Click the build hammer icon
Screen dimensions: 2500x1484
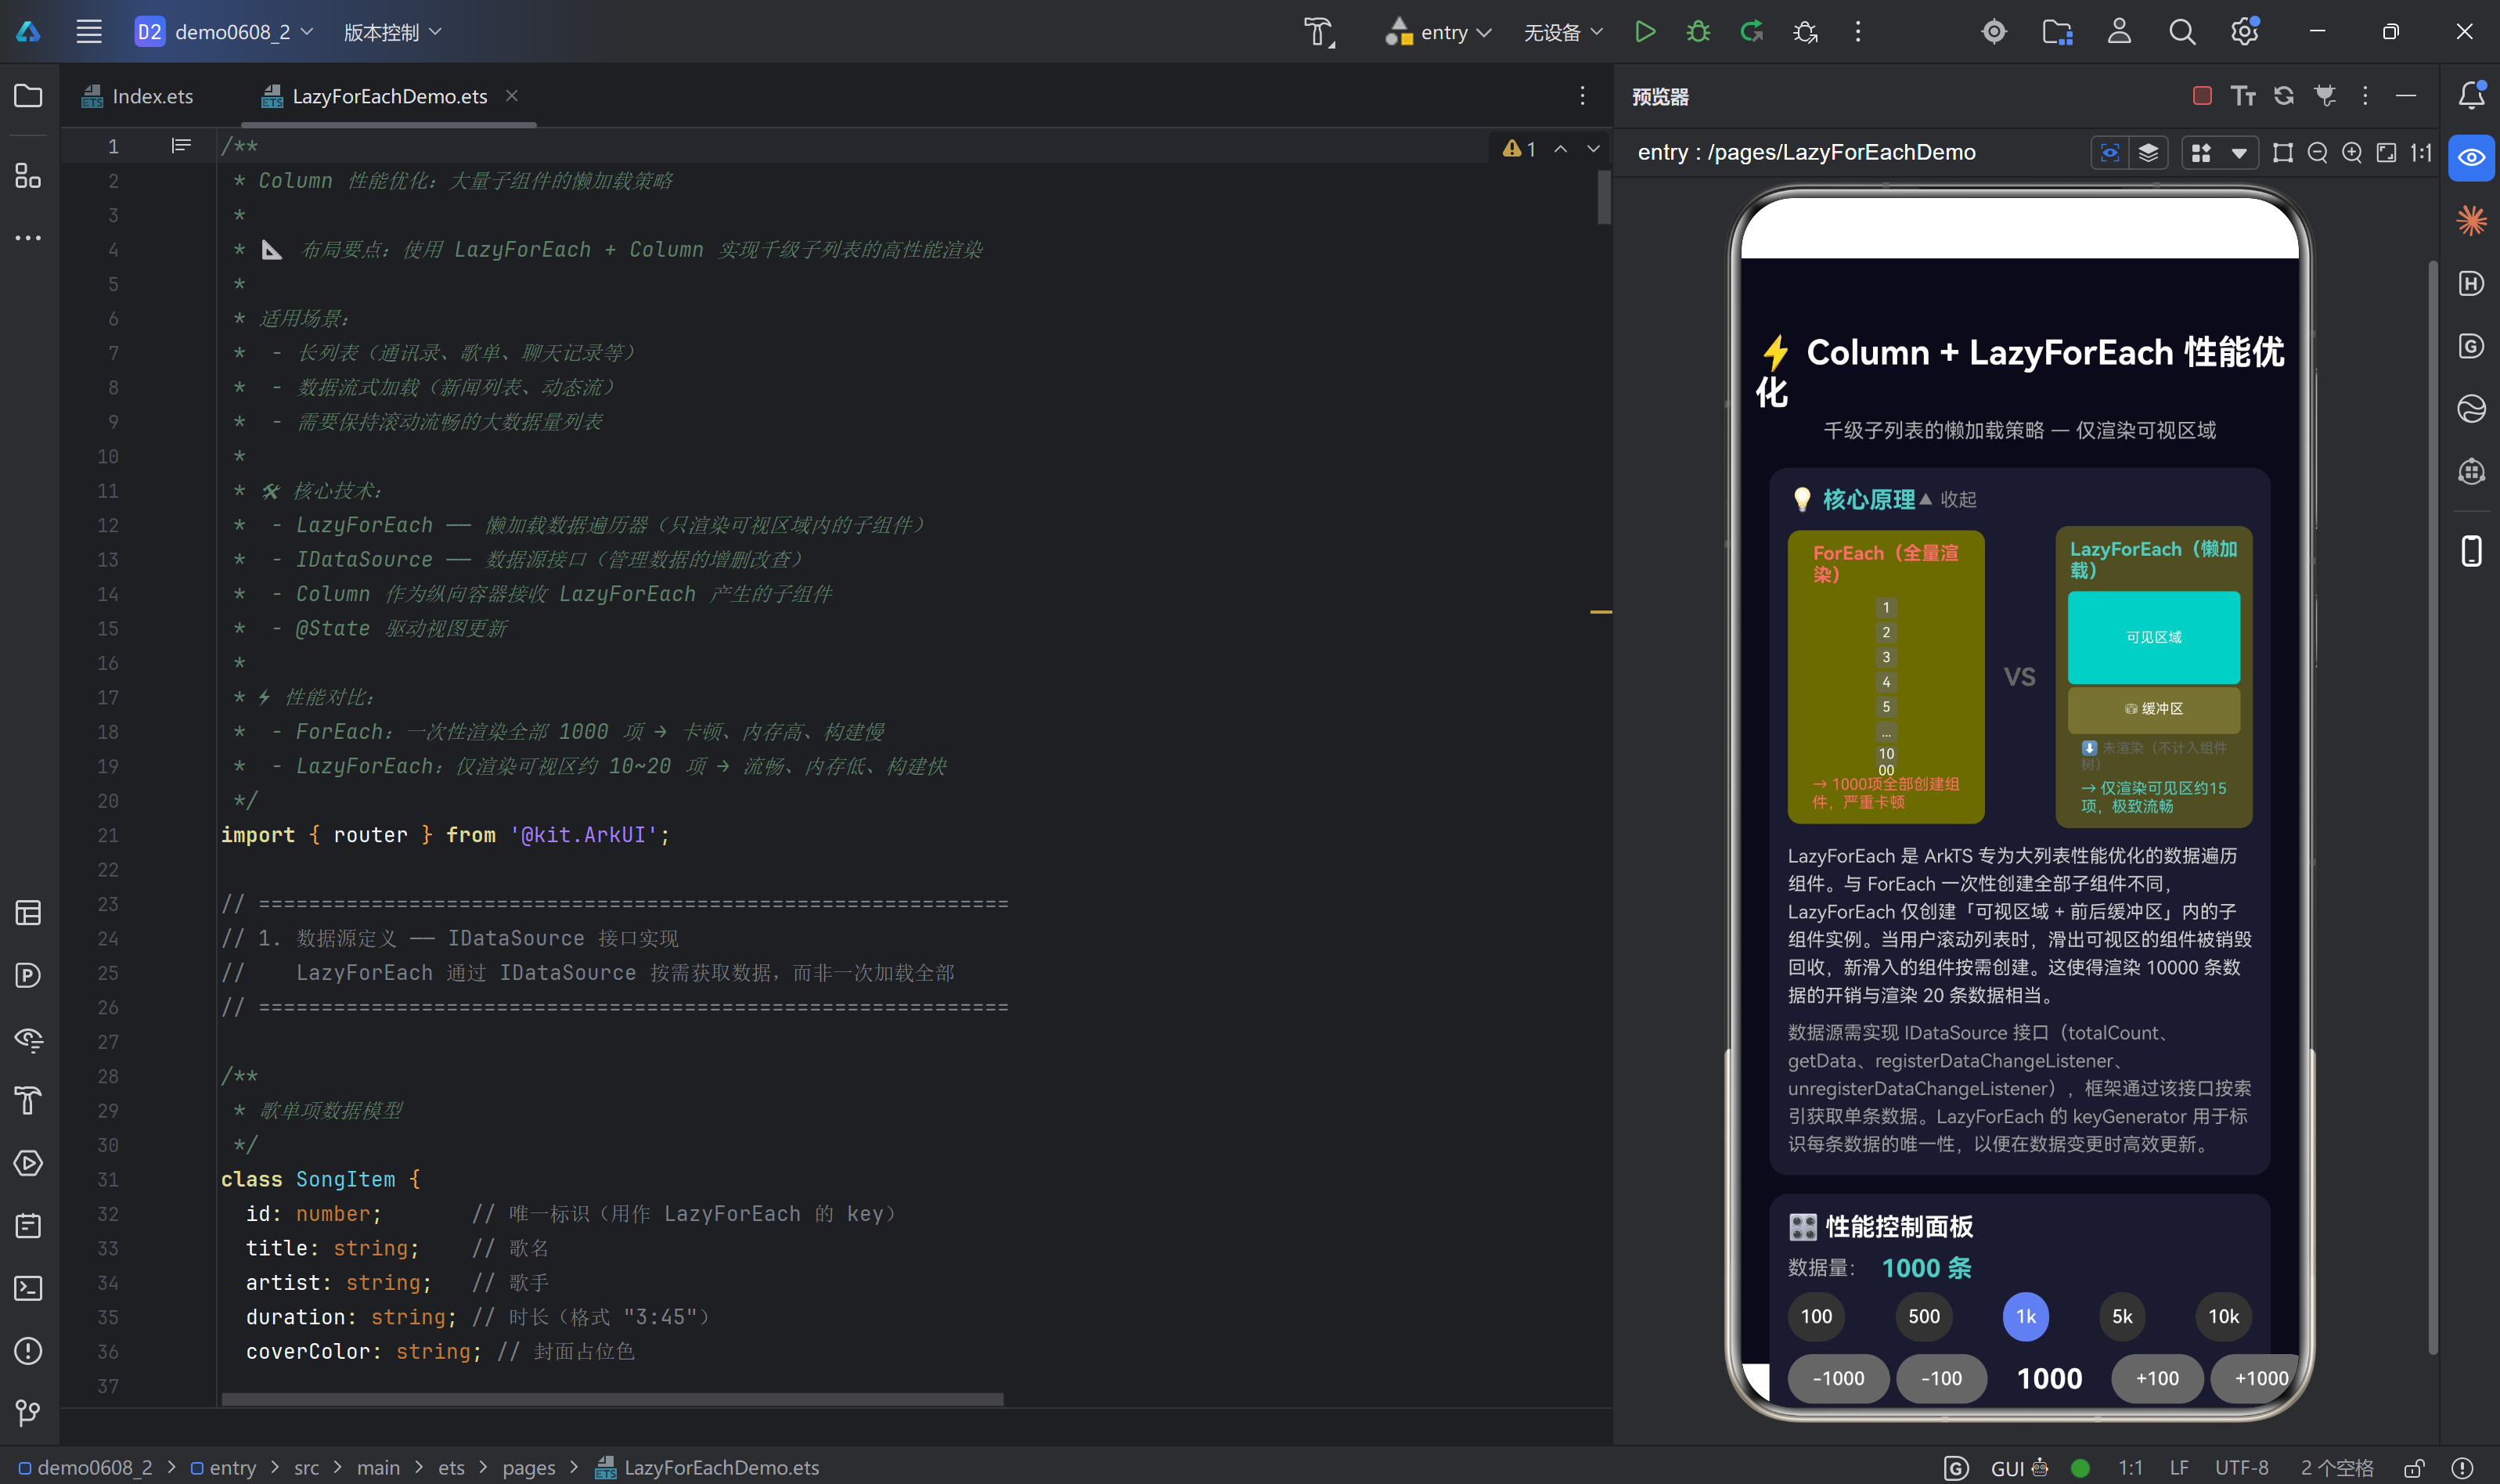tap(1319, 32)
